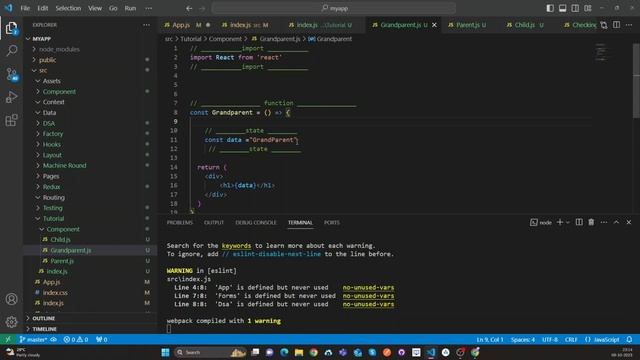640x360 pixels.
Task: Open the Accounts menu icon
Action: tap(11, 299)
